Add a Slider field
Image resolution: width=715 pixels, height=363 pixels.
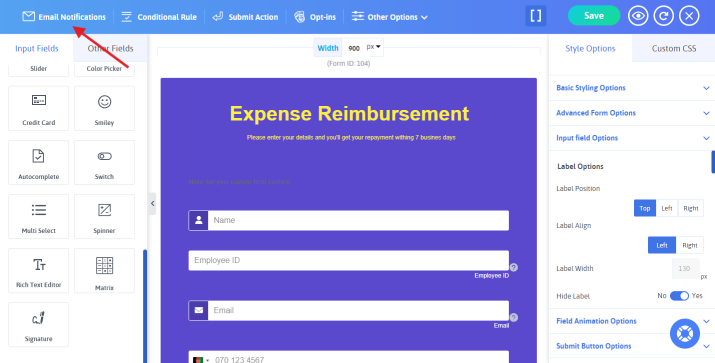[38, 69]
